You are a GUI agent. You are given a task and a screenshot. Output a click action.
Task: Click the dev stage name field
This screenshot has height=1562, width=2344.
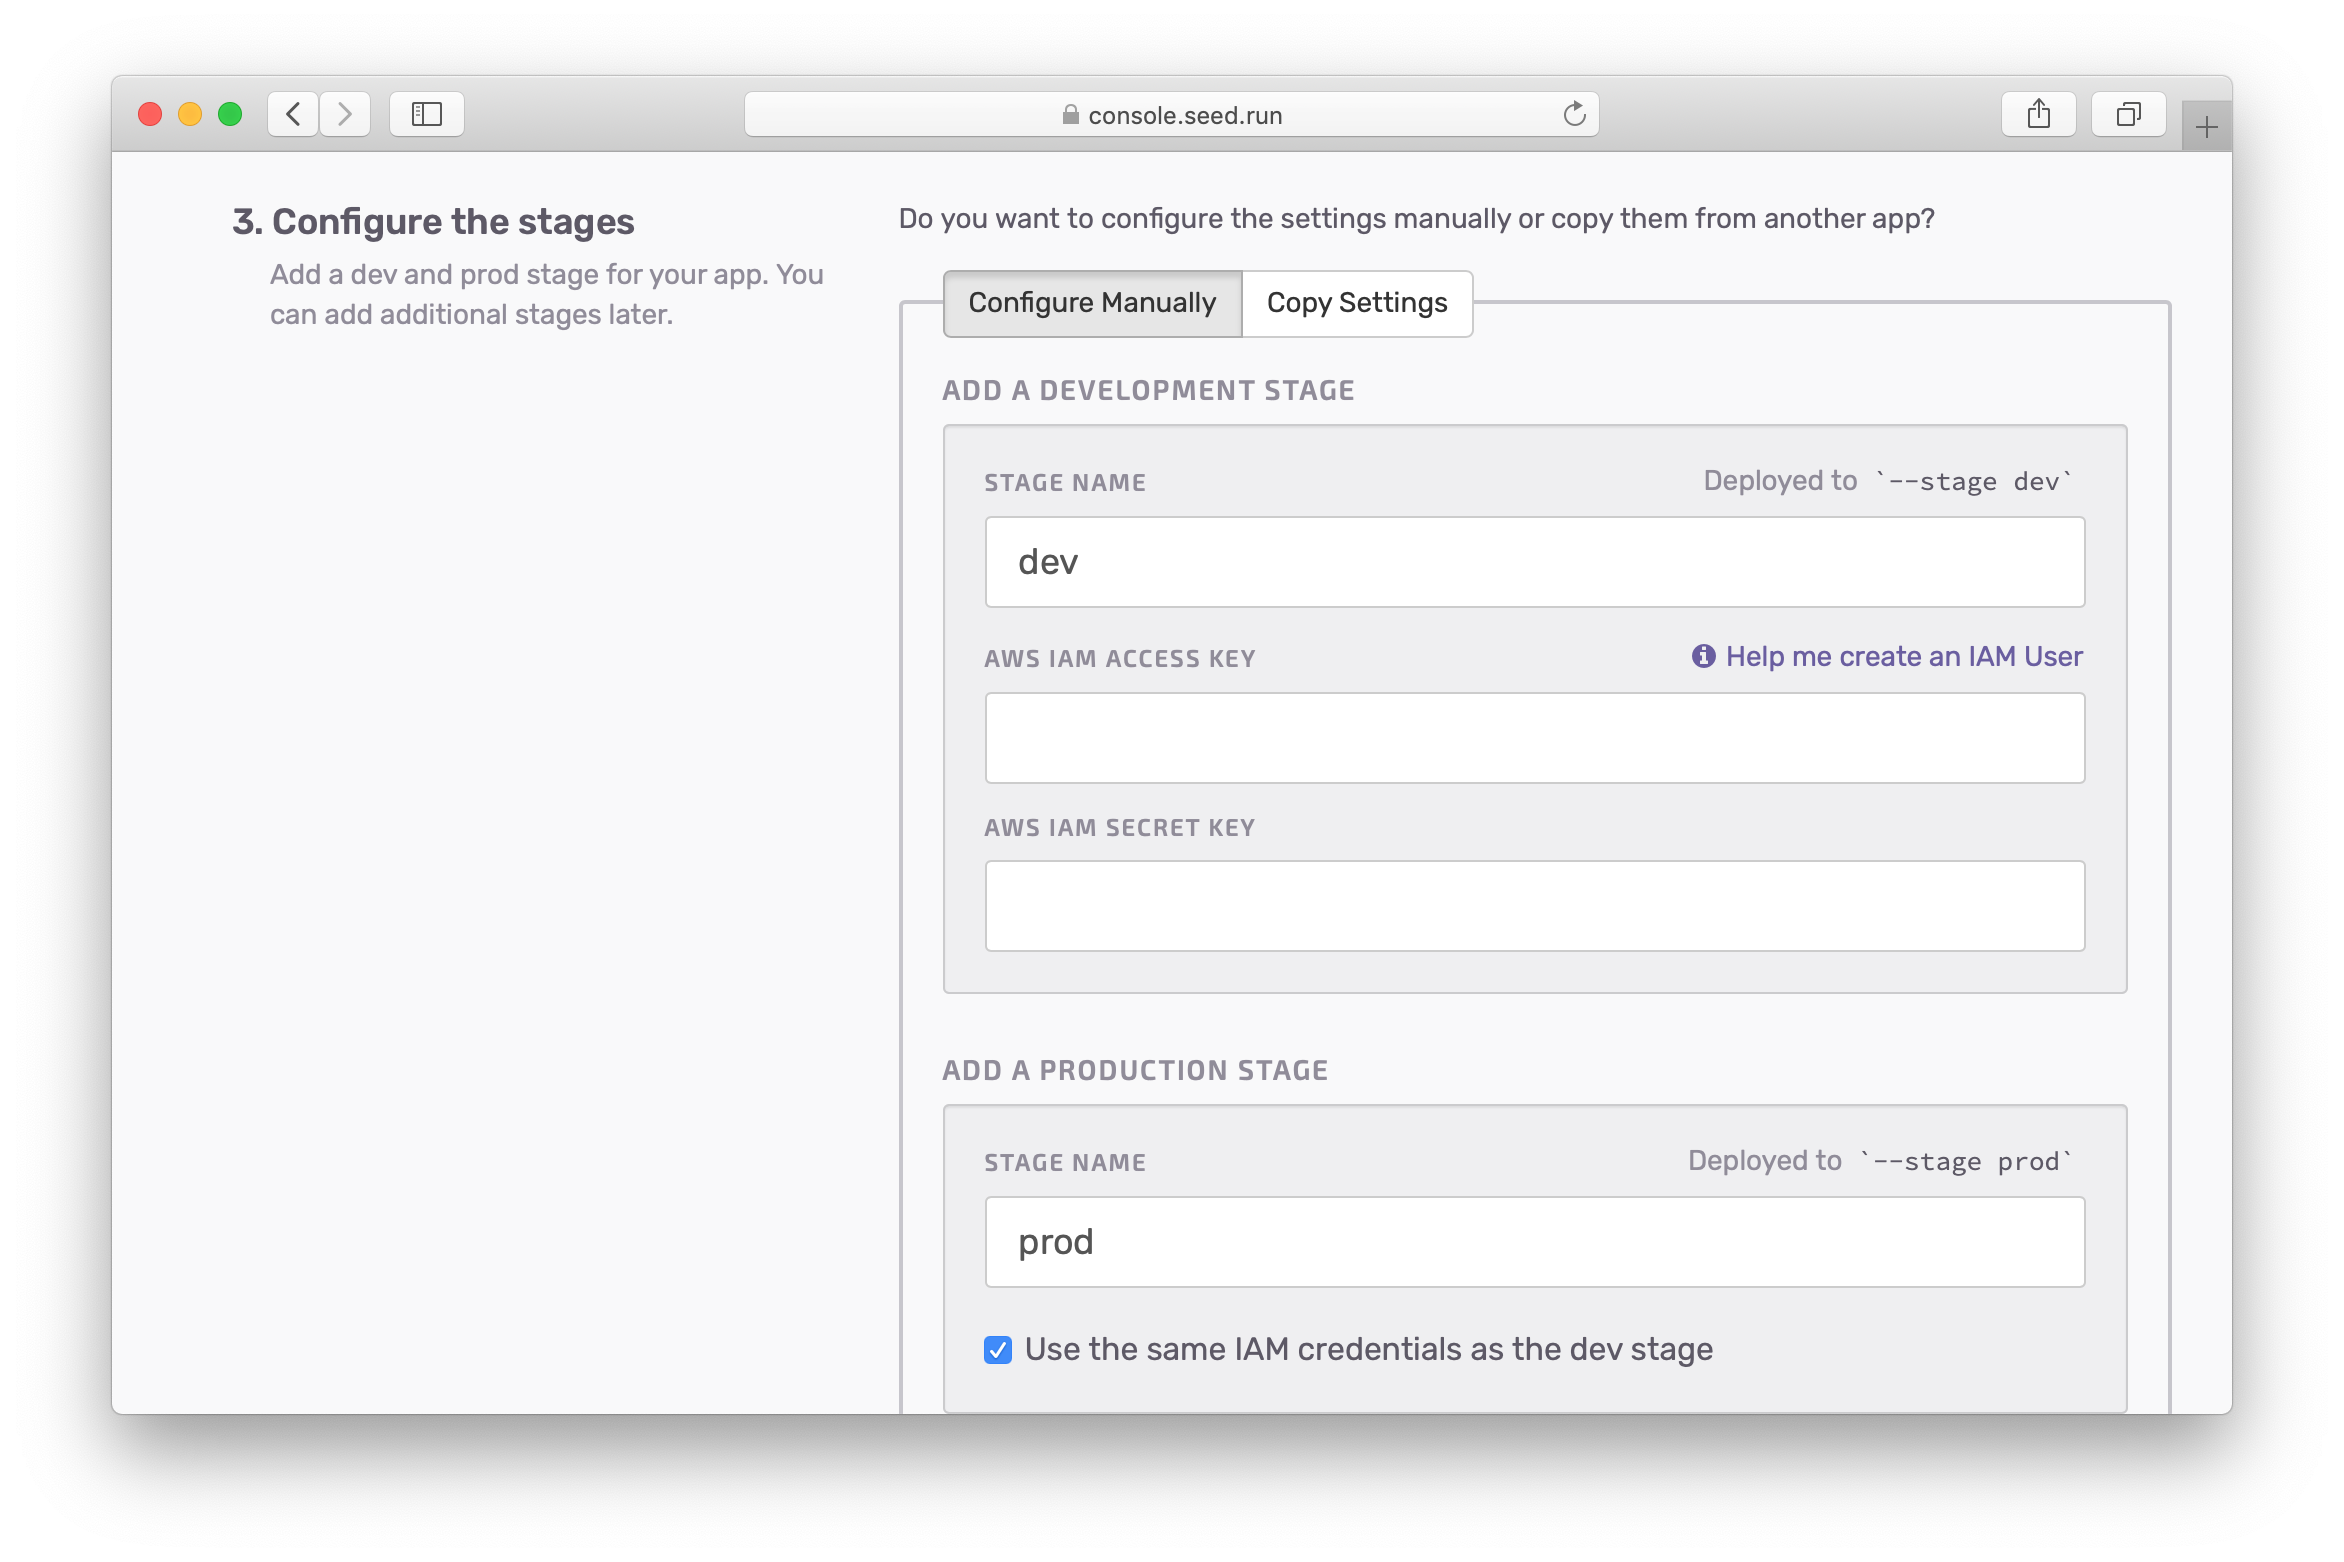1534,562
